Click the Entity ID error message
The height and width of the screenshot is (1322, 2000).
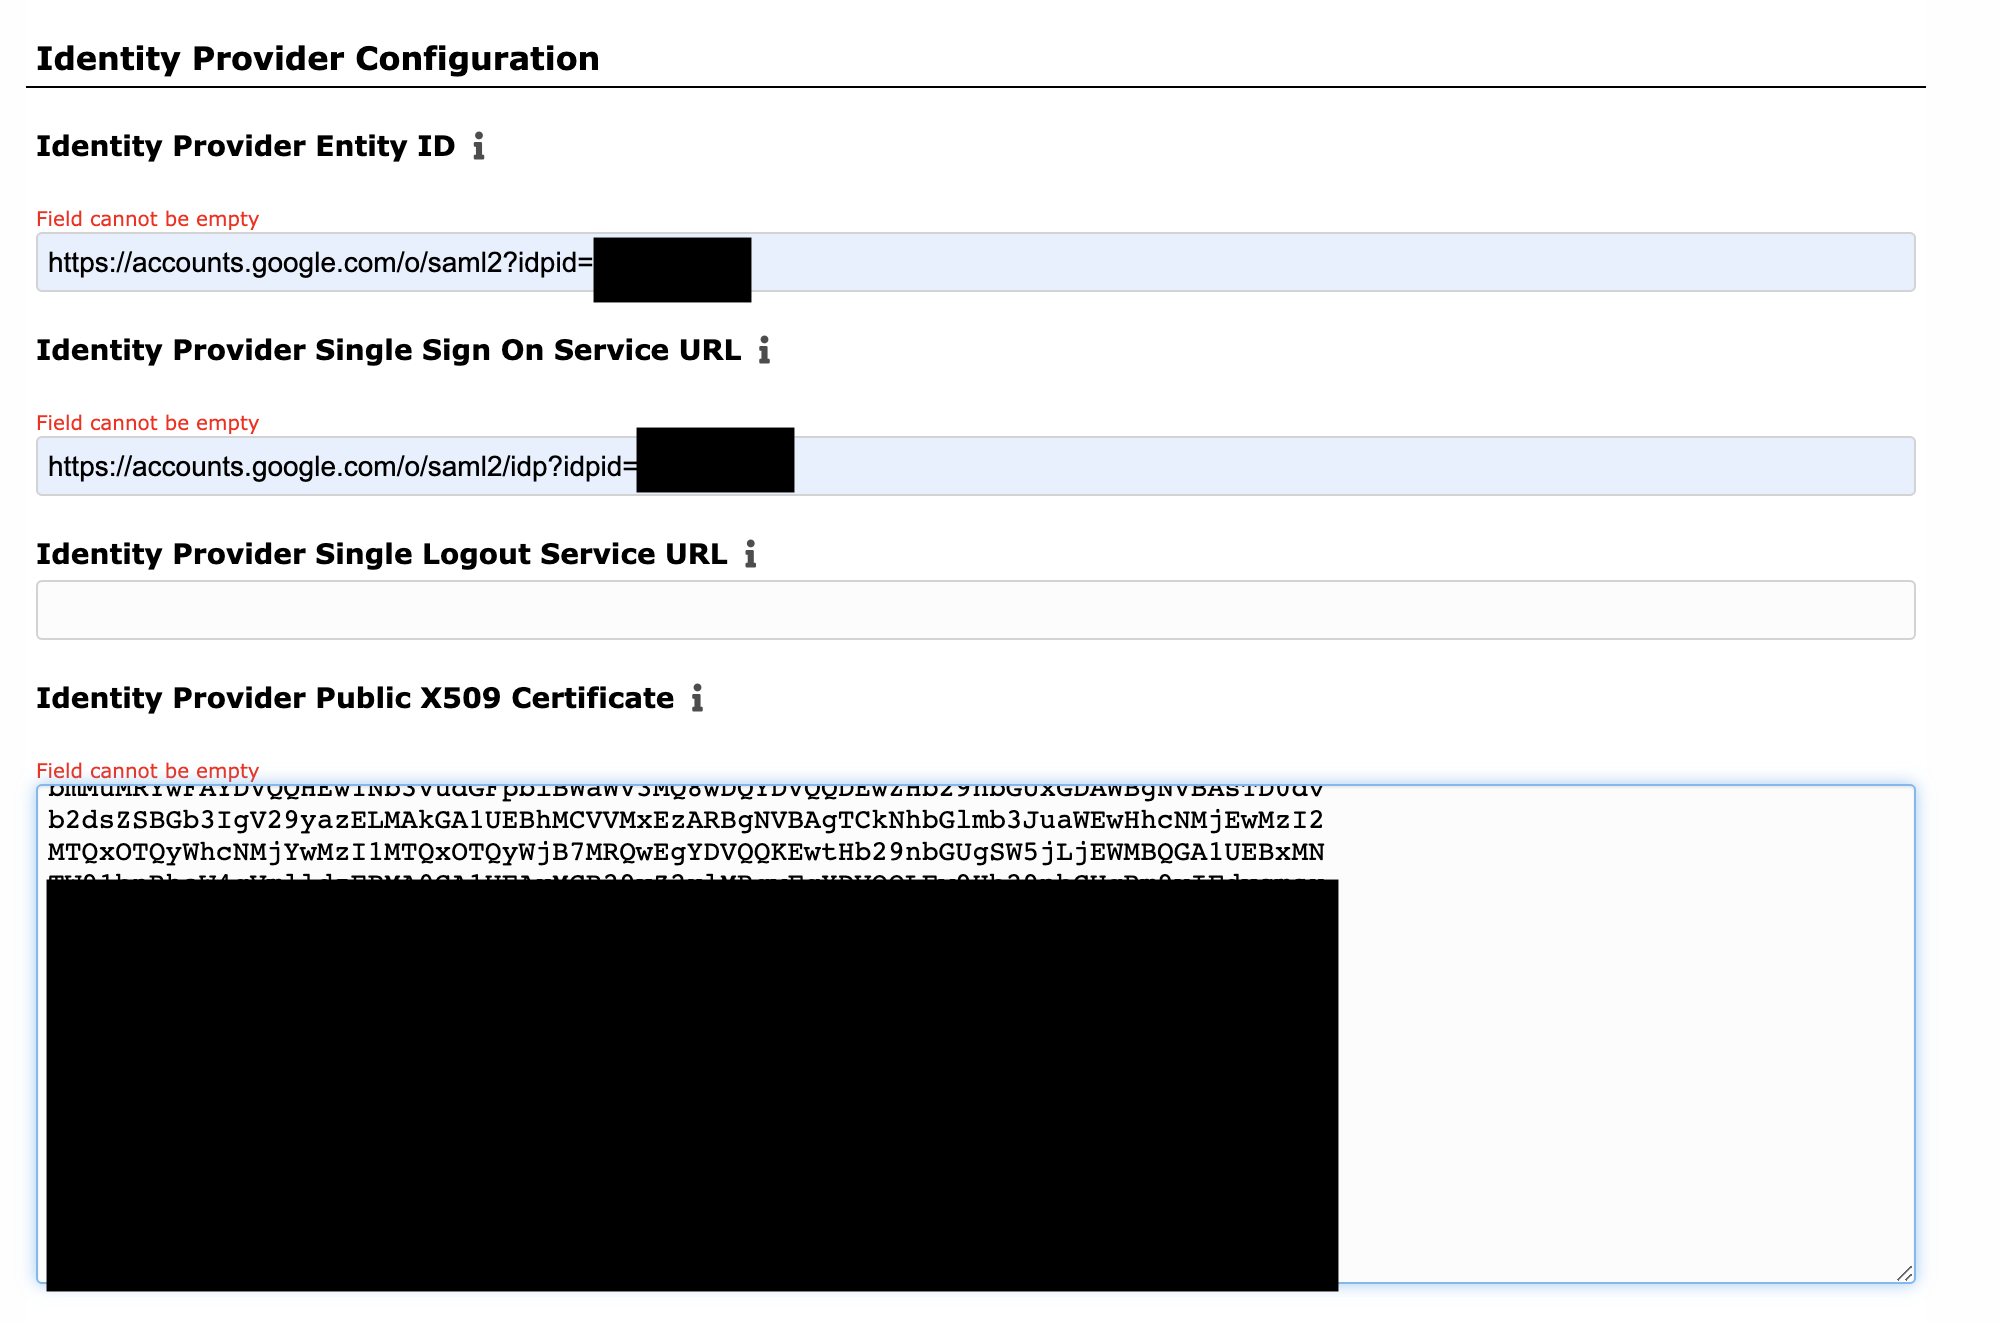point(147,219)
